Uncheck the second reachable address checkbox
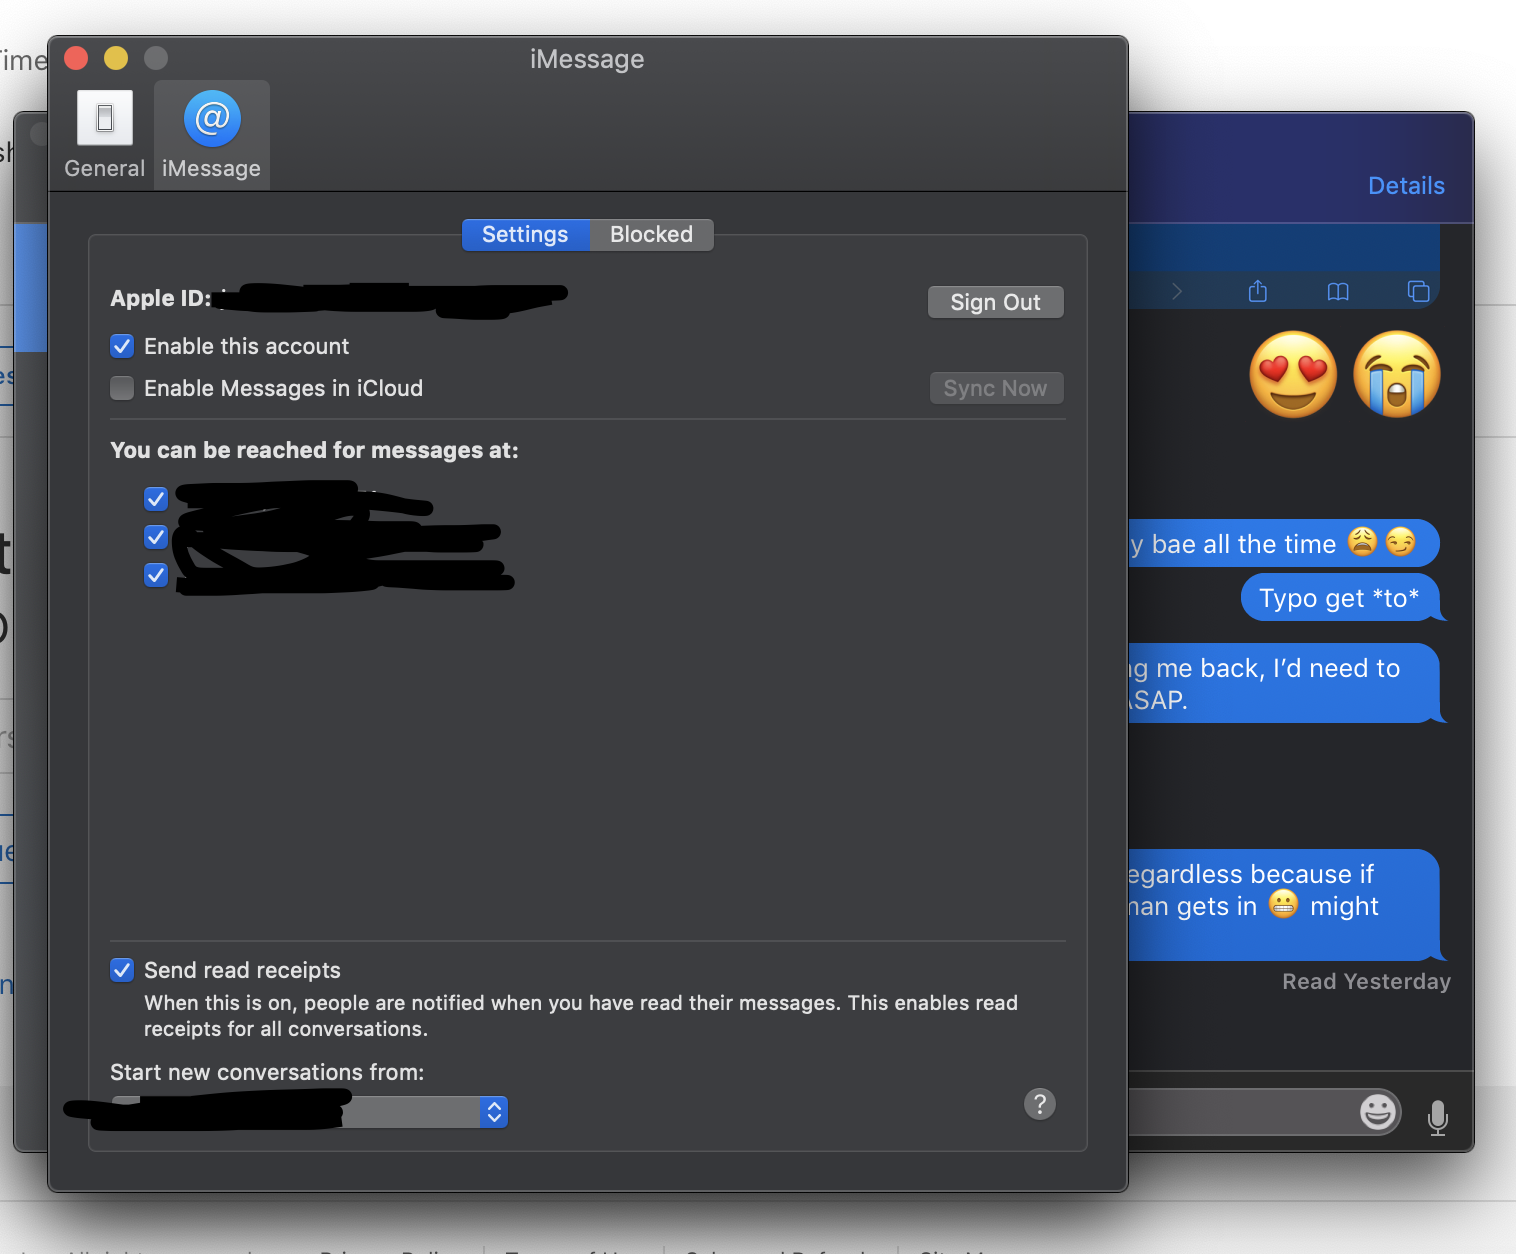 [x=156, y=537]
